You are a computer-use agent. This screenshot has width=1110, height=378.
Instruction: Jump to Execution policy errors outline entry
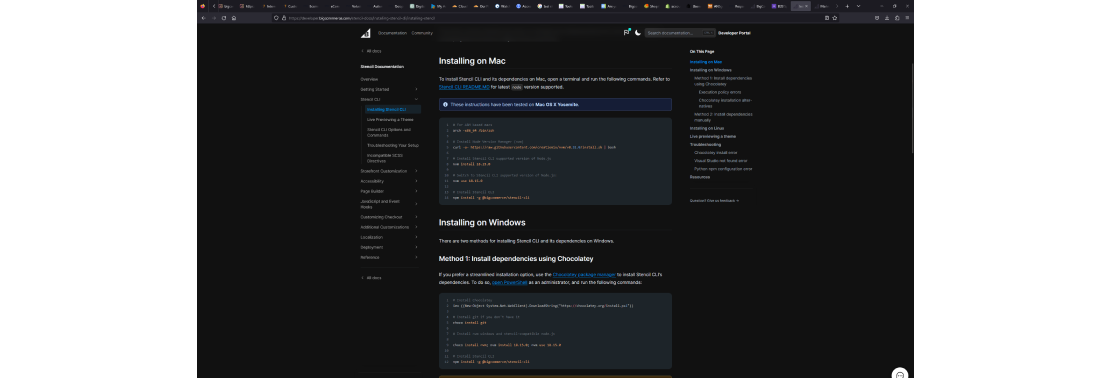(x=720, y=92)
